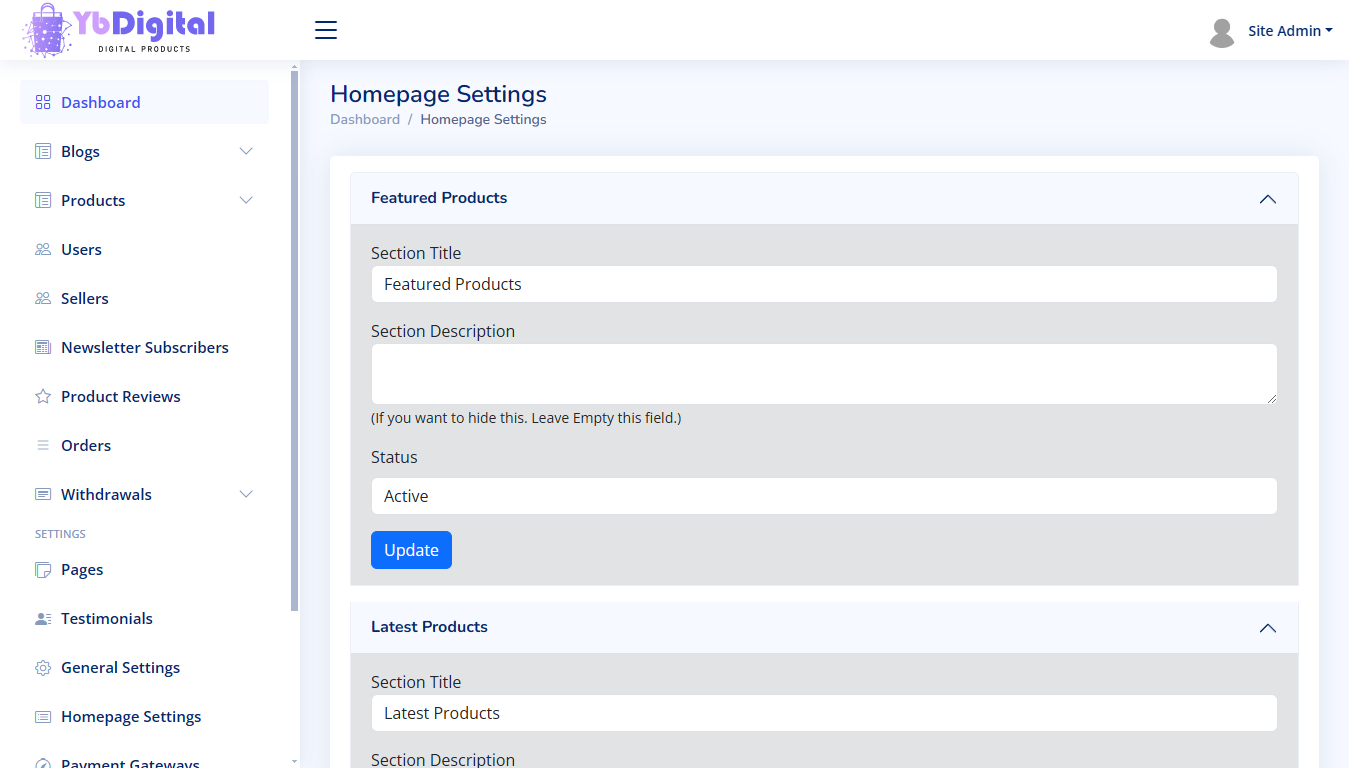1349x768 pixels.
Task: Click the Users people icon
Action: click(x=43, y=250)
